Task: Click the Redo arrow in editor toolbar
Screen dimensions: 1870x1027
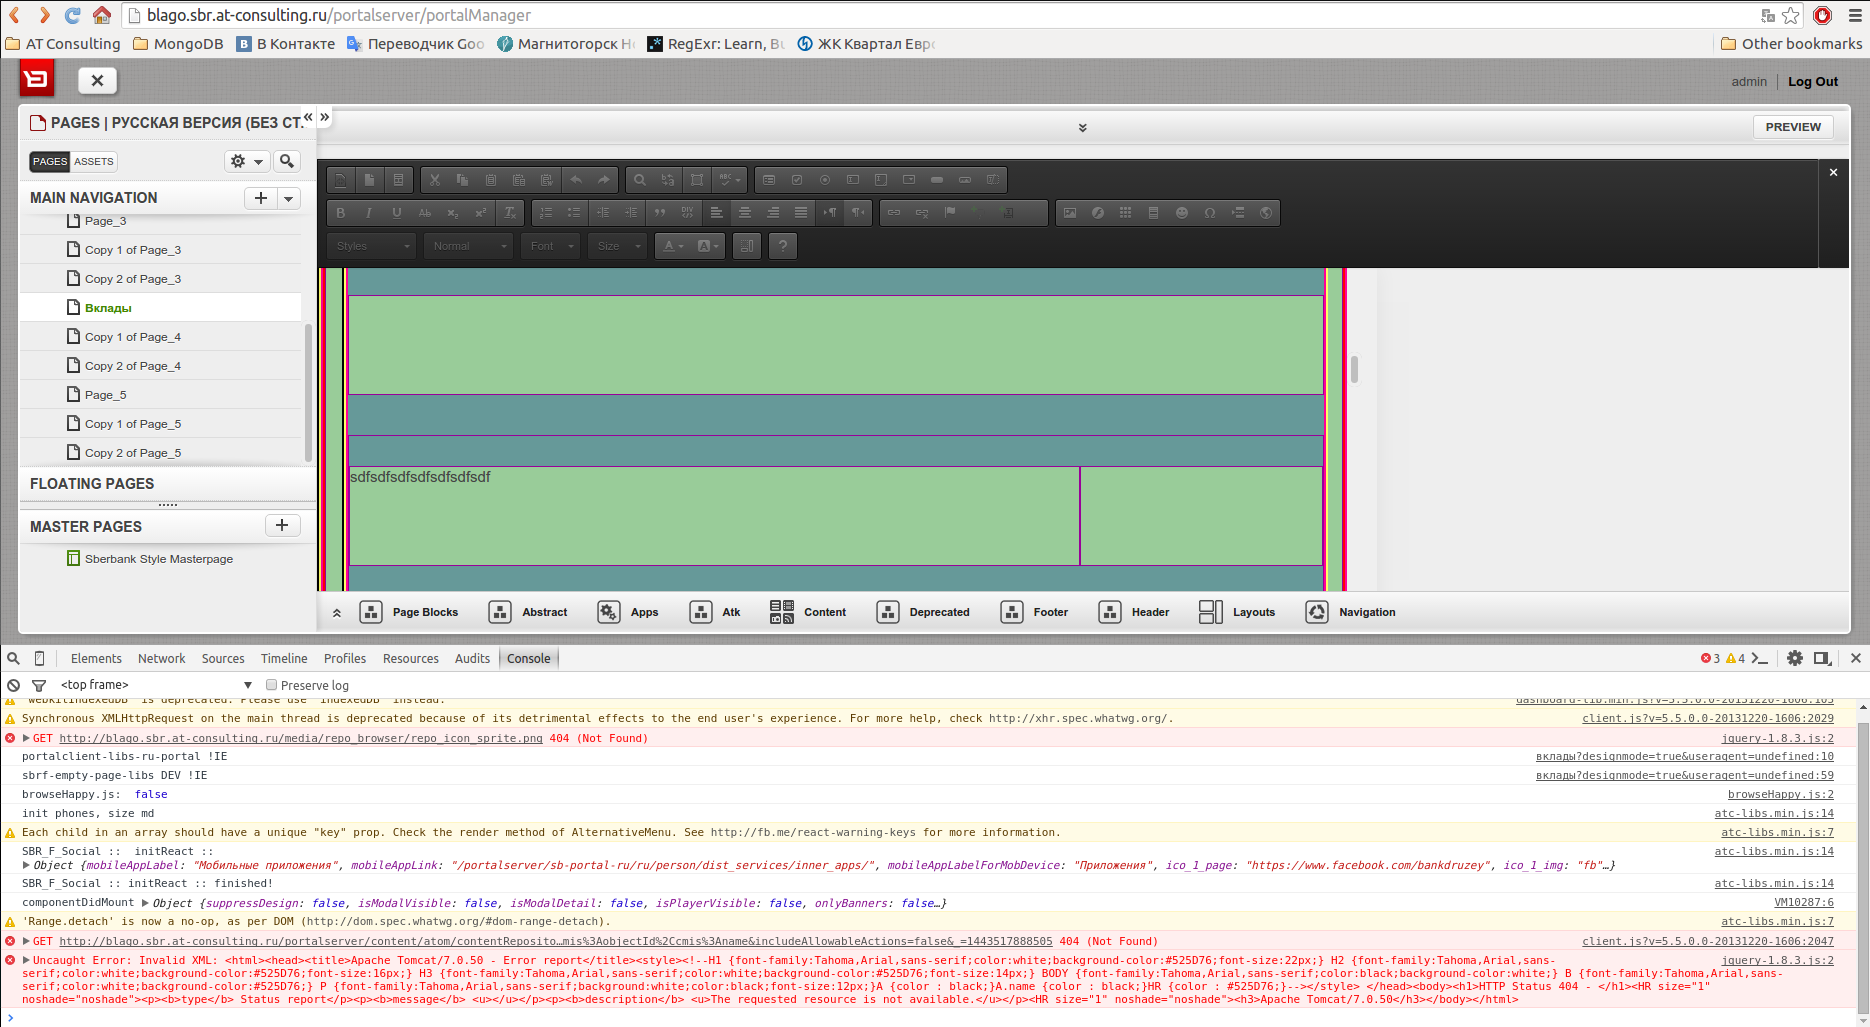Action: tap(604, 180)
